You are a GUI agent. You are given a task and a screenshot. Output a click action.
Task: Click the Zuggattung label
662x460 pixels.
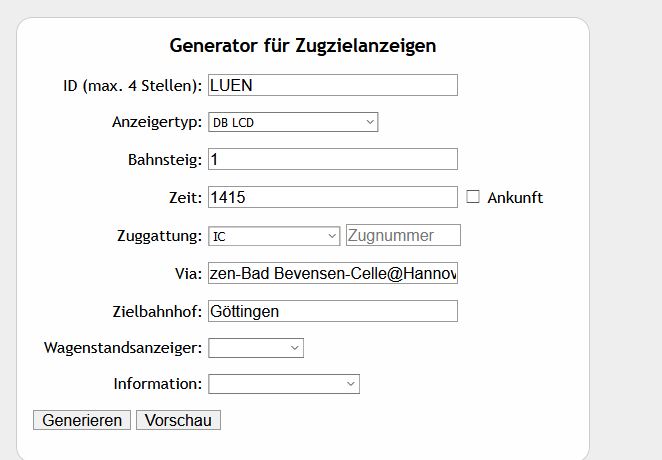[x=159, y=236]
